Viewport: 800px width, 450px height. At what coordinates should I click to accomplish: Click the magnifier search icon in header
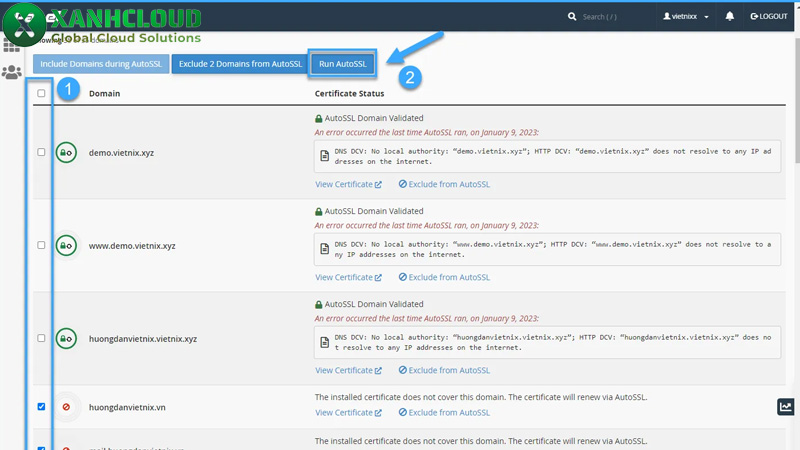coord(572,17)
